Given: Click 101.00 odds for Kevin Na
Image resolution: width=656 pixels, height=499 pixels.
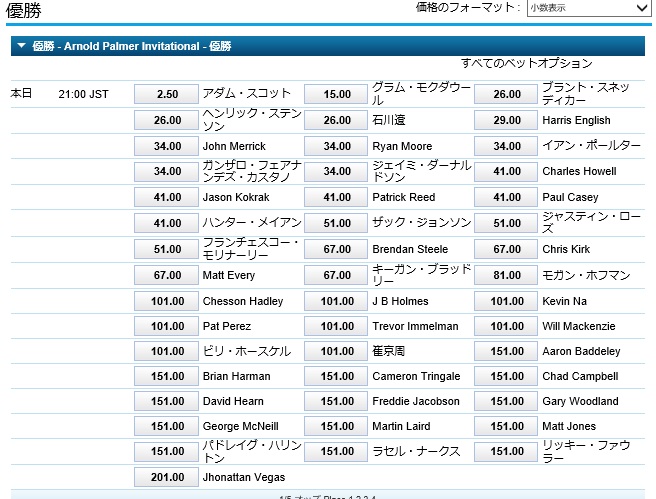Looking at the screenshot, I should (x=506, y=301).
